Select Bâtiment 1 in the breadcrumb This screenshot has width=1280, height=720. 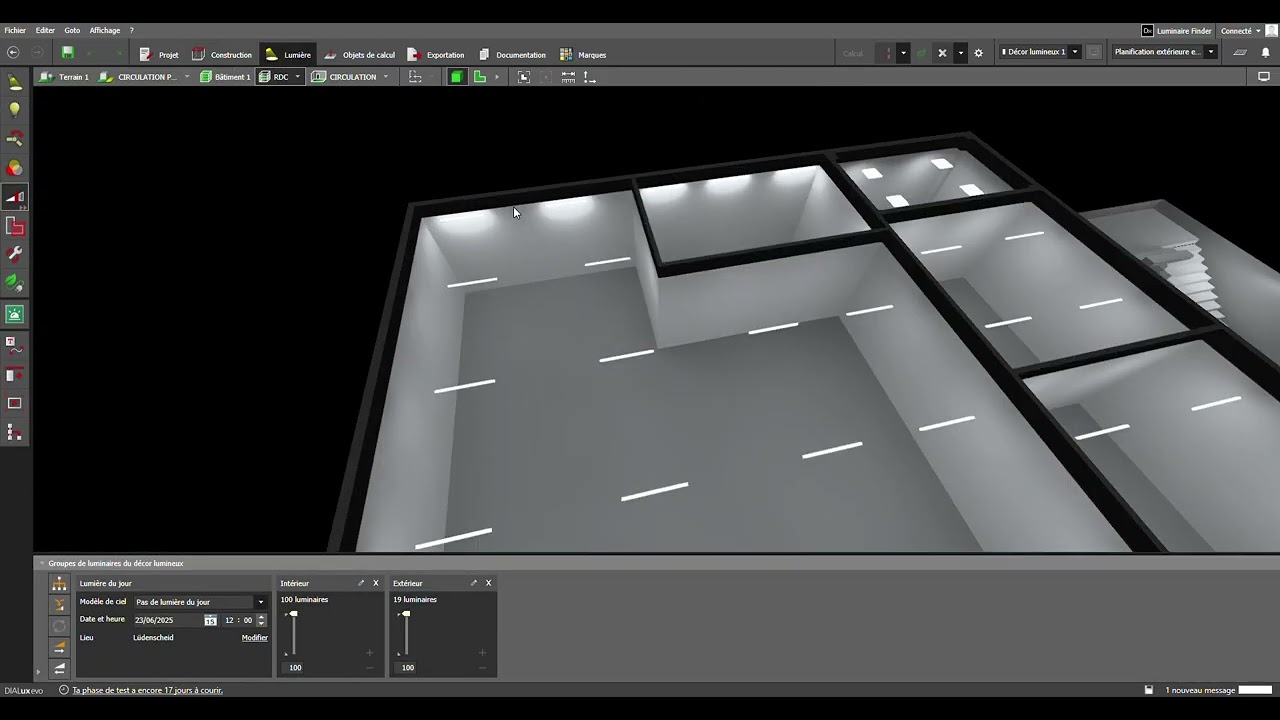click(x=225, y=77)
